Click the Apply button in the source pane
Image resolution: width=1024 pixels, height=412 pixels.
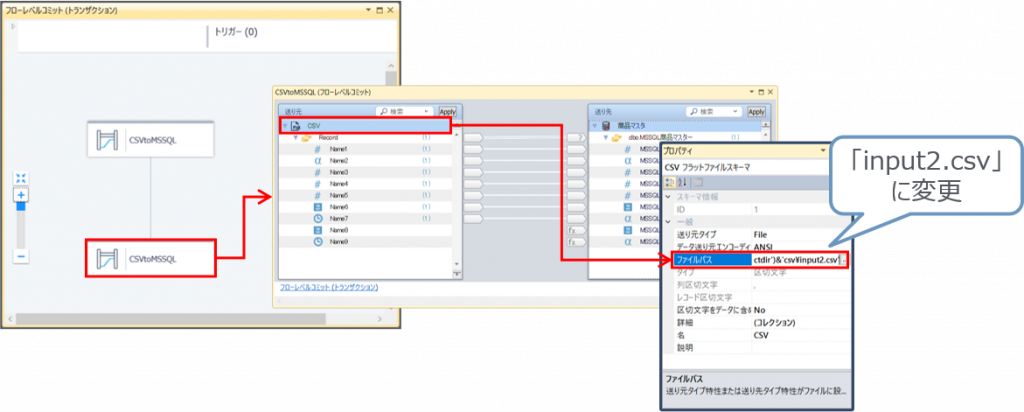(x=447, y=112)
